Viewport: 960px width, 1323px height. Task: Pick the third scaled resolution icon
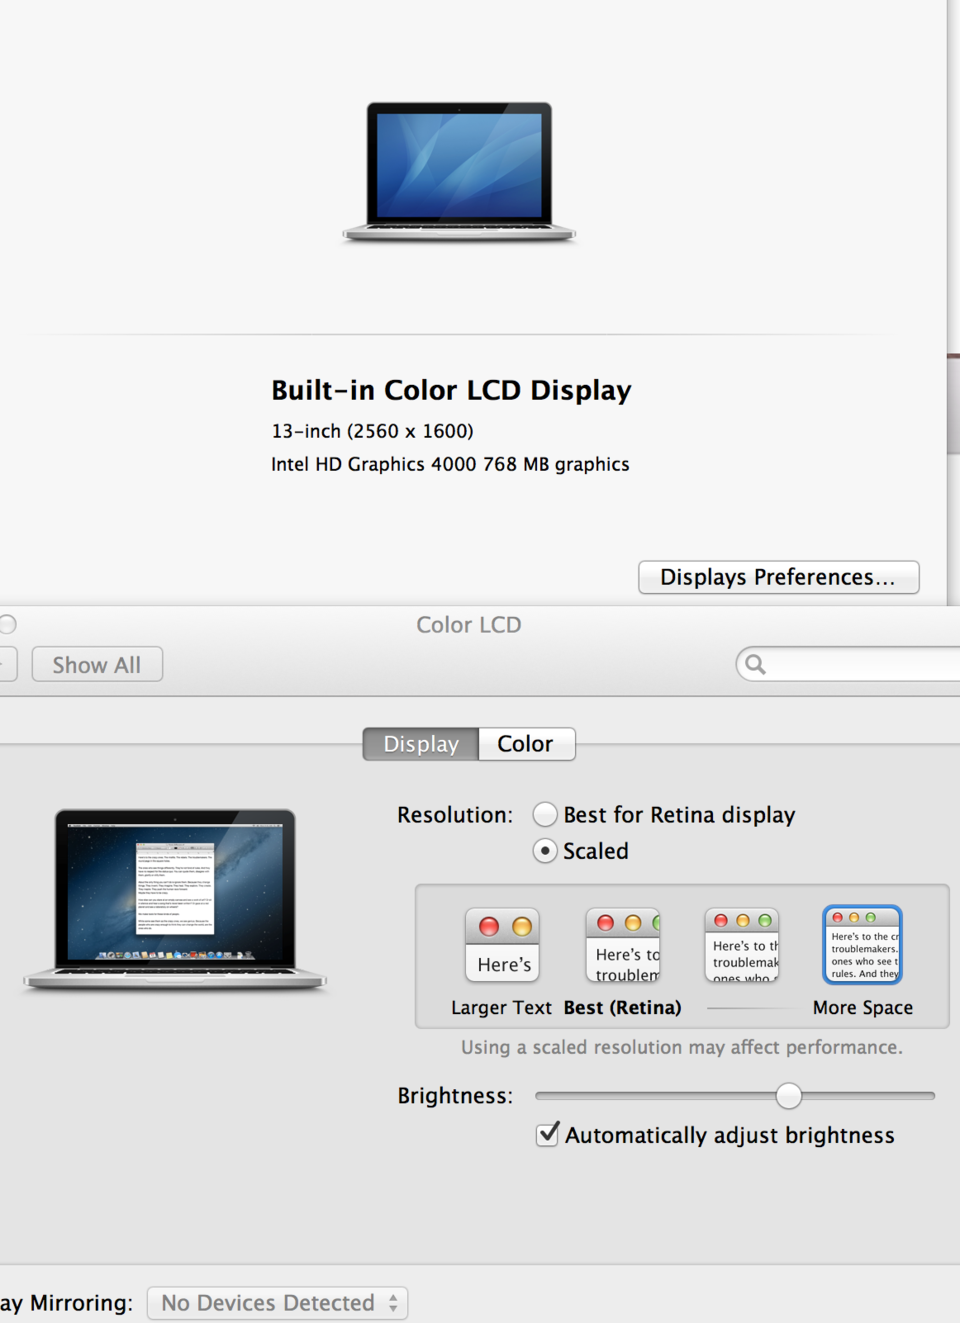coord(741,945)
